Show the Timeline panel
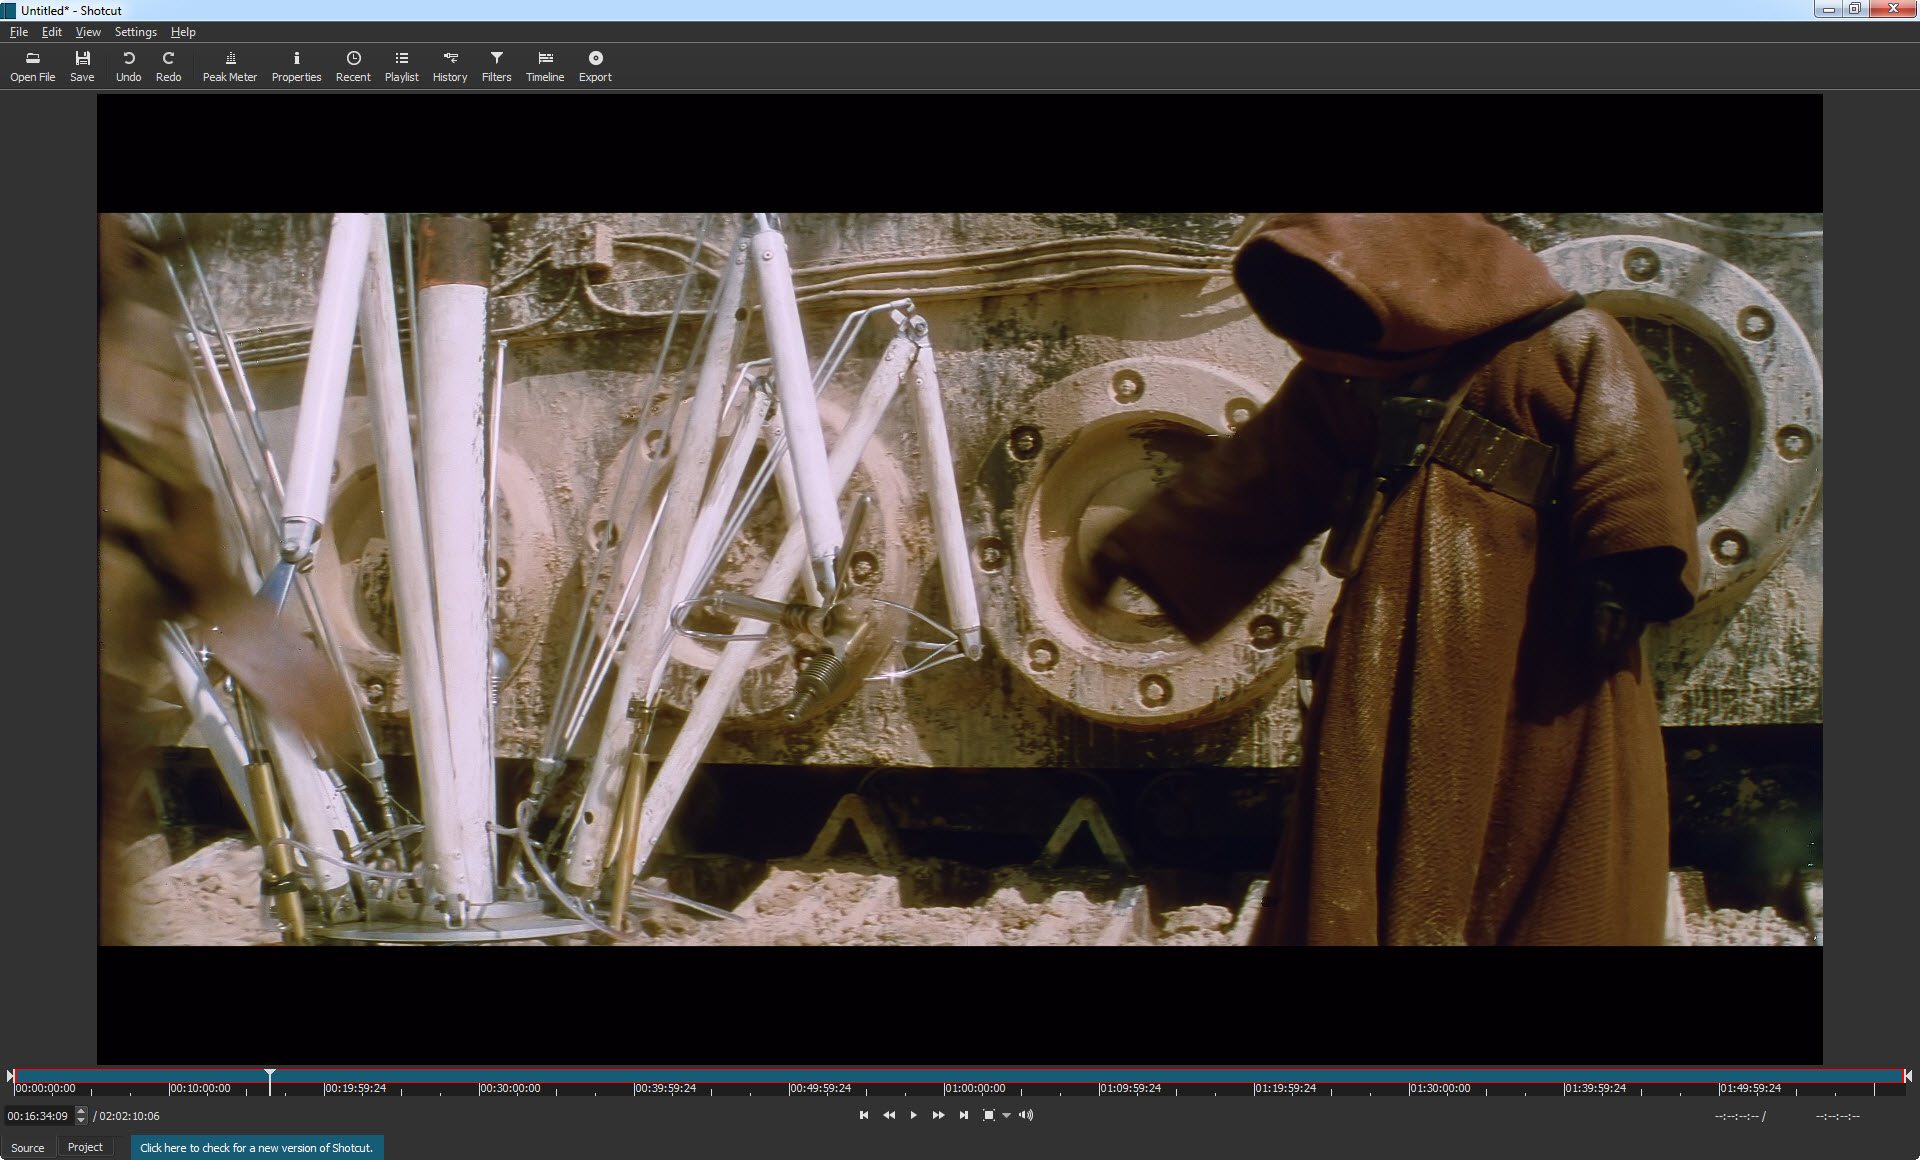 tap(545, 66)
